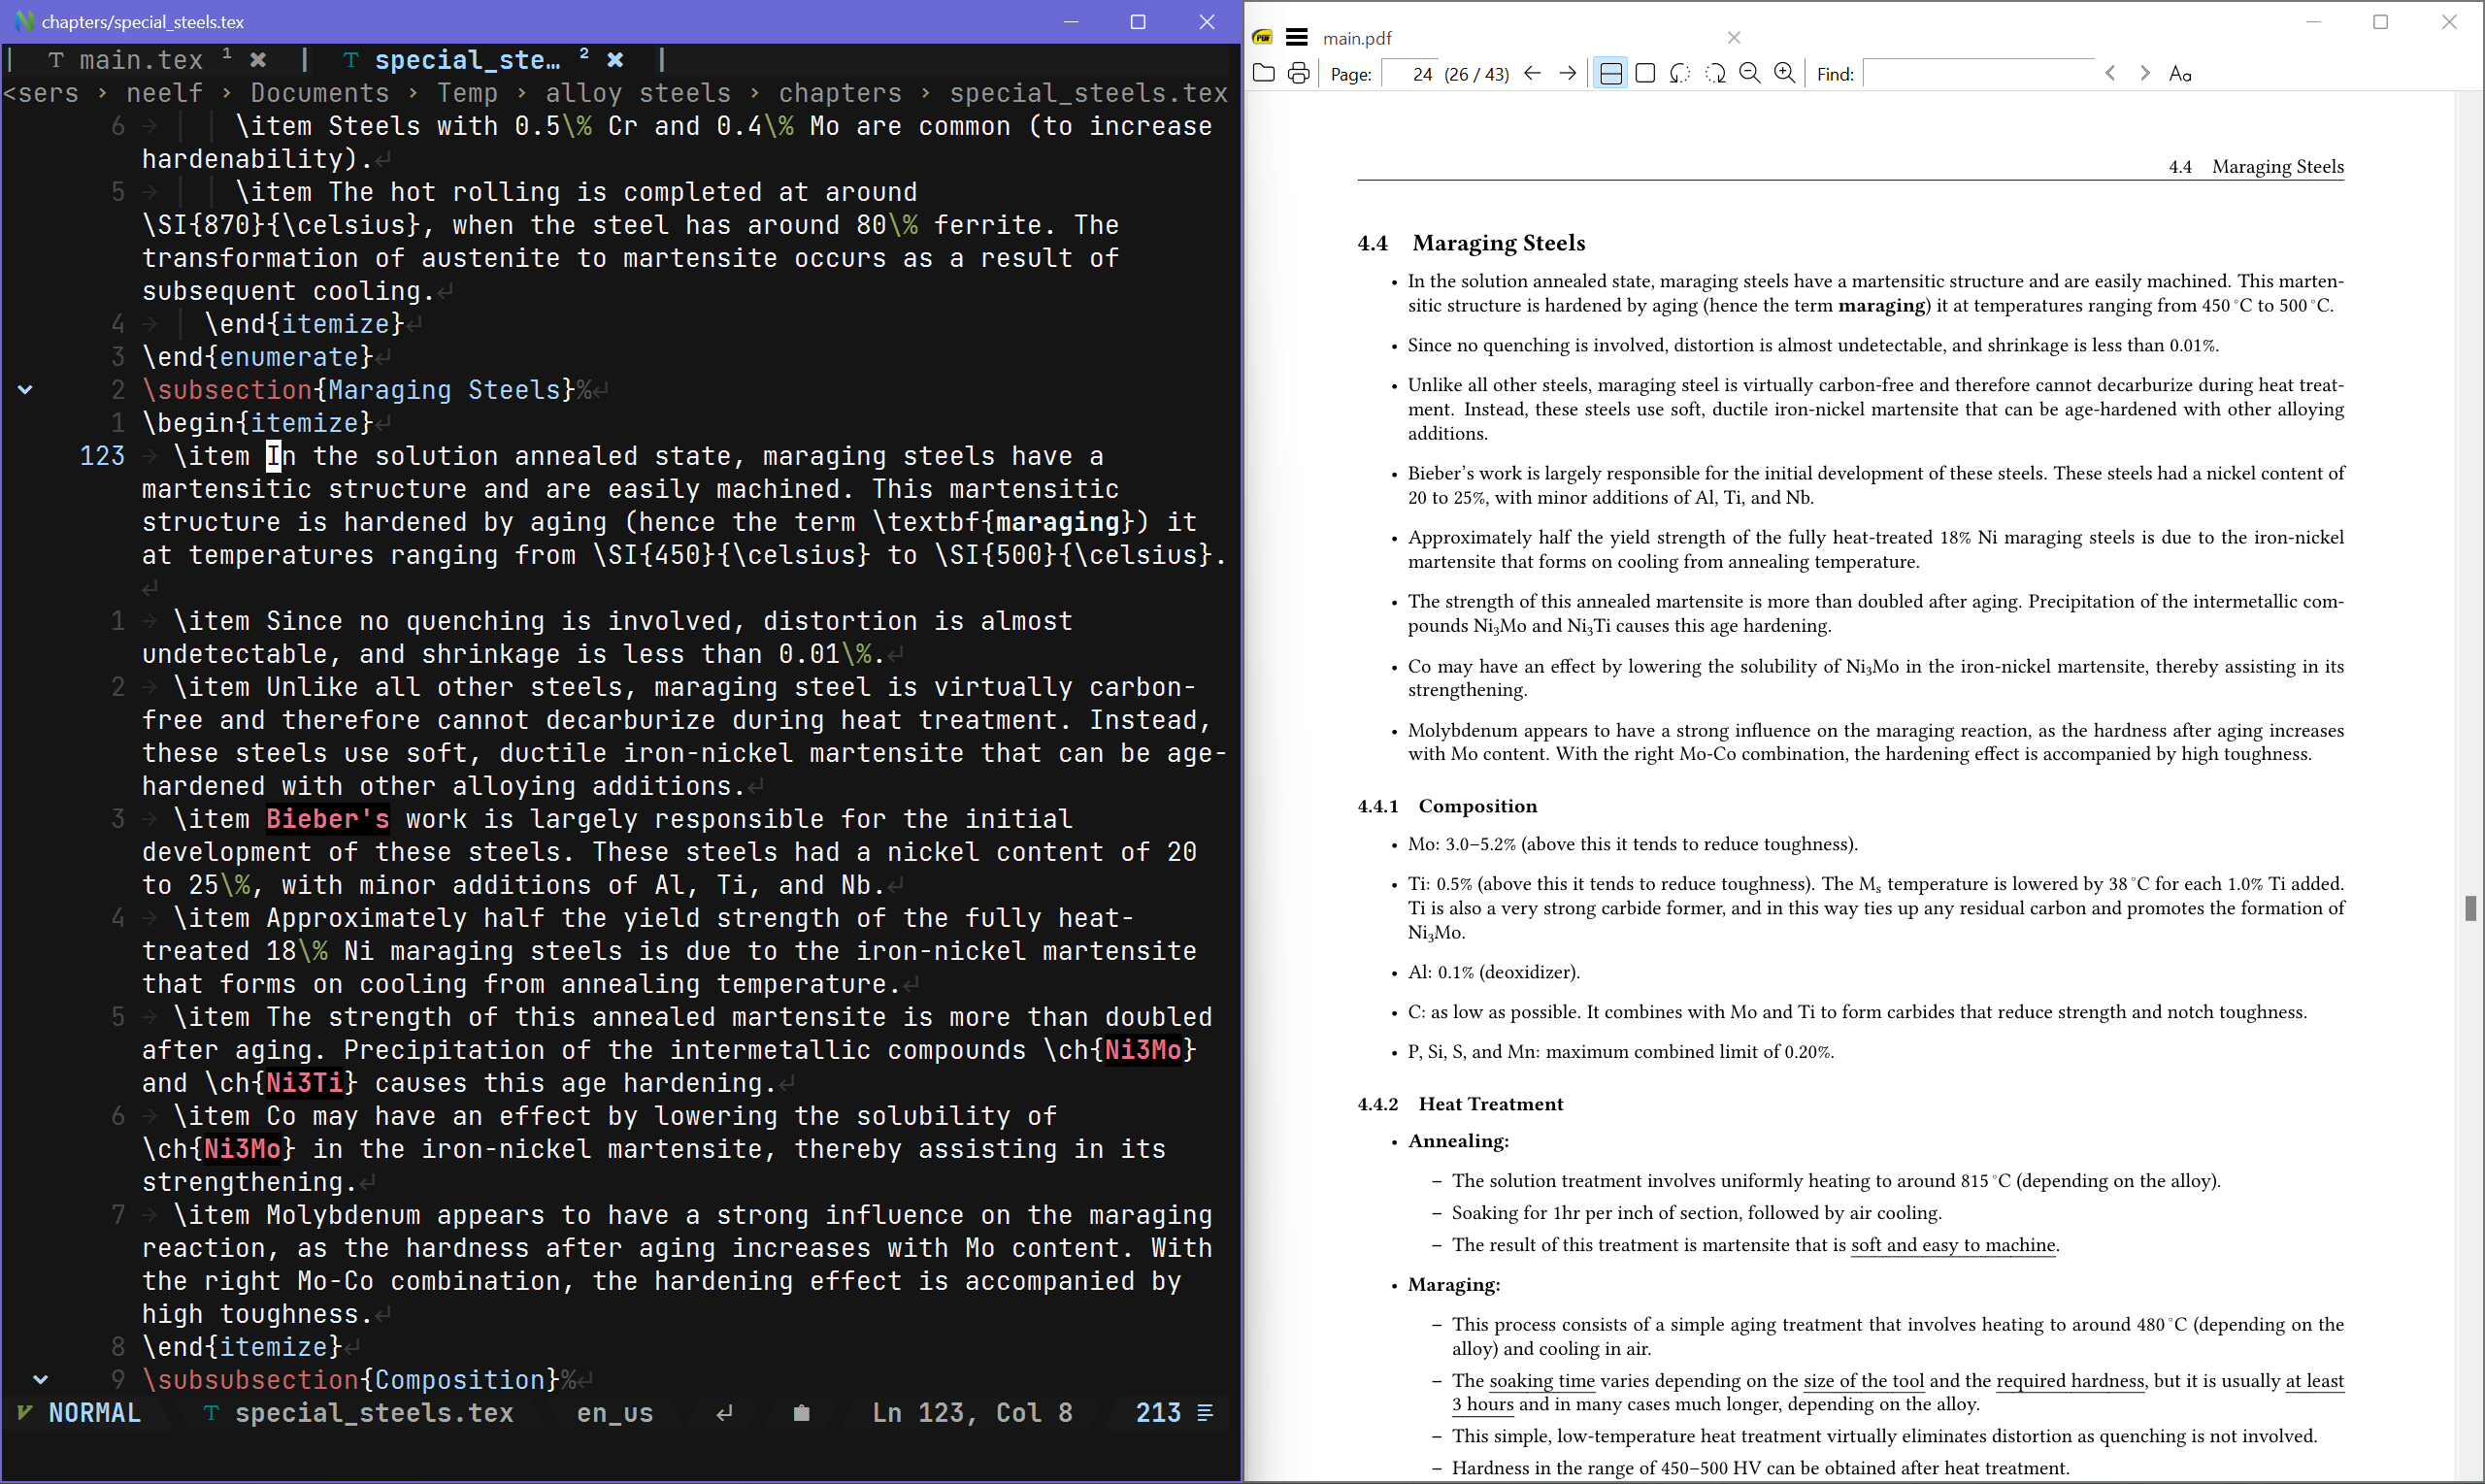
Task: Click the Open file folder icon
Action: [1264, 73]
